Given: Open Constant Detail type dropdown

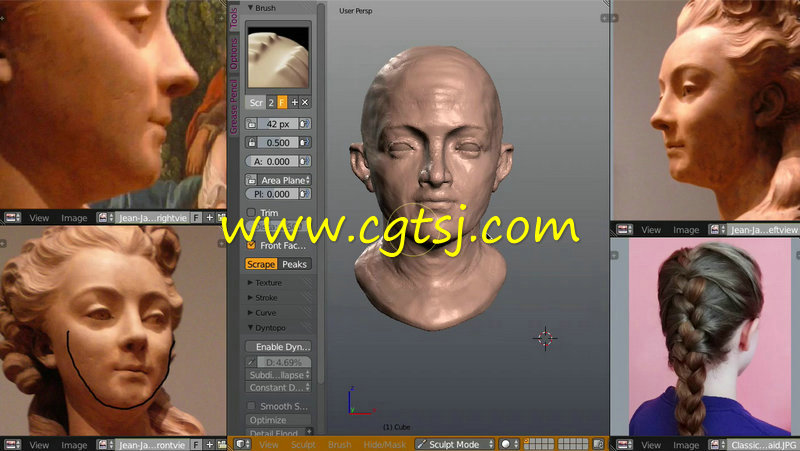Looking at the screenshot, I should (279, 387).
